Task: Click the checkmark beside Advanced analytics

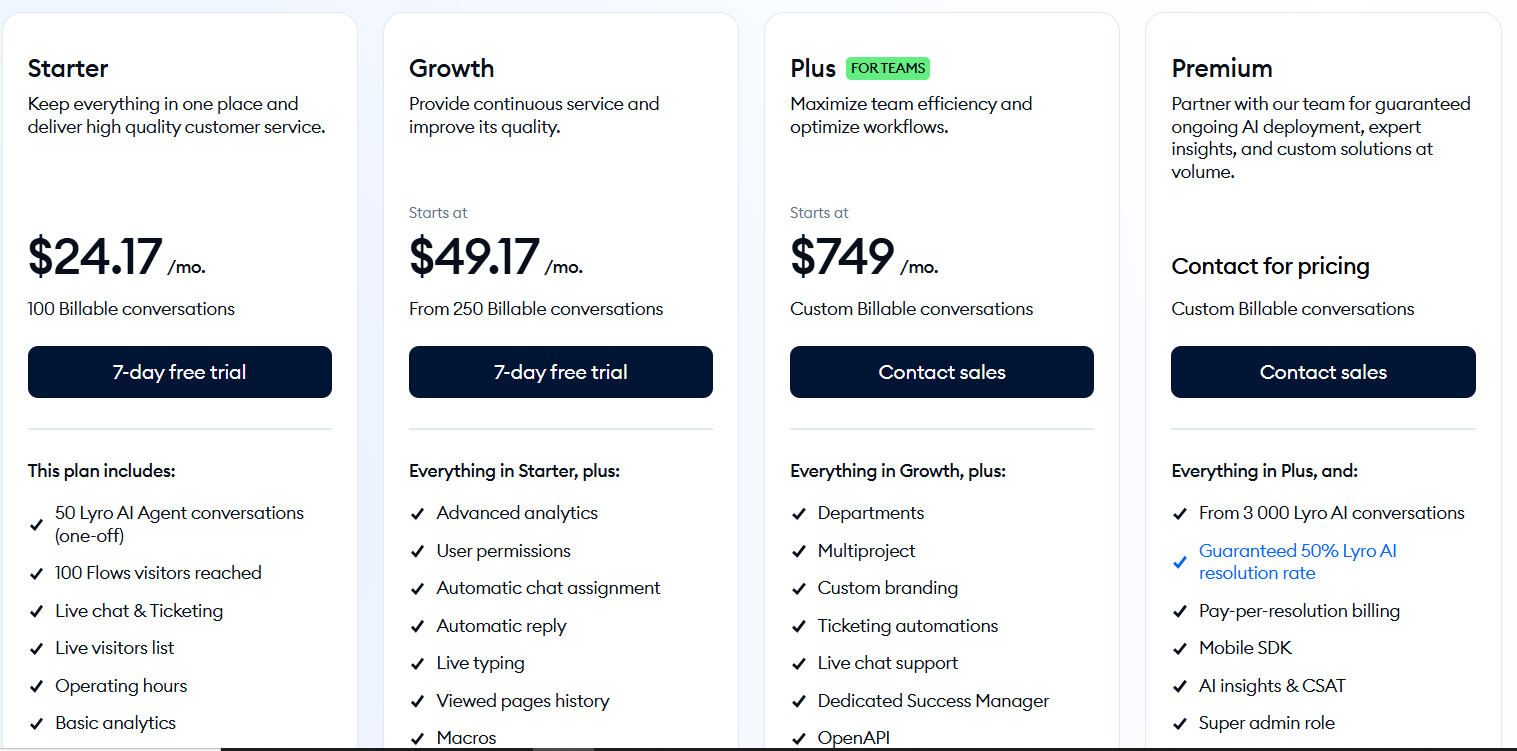Action: point(417,512)
